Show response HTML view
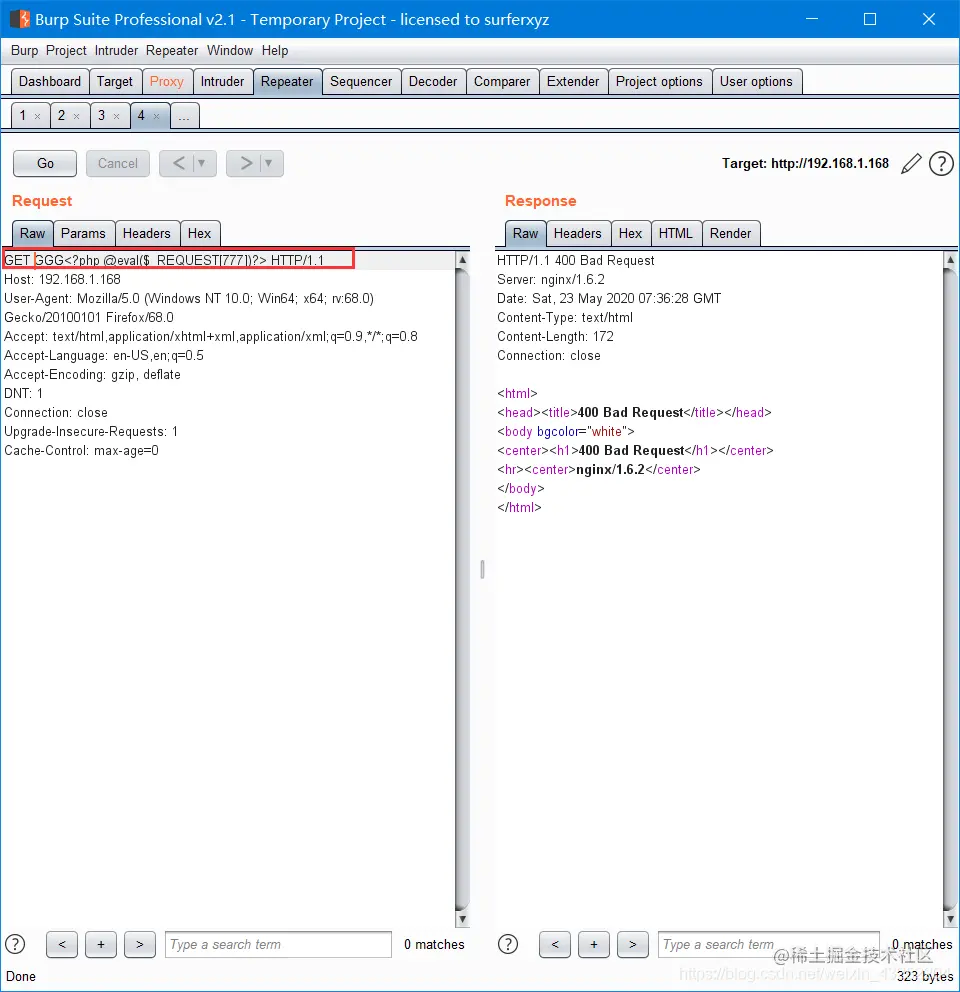The height and width of the screenshot is (992, 960). (x=675, y=233)
